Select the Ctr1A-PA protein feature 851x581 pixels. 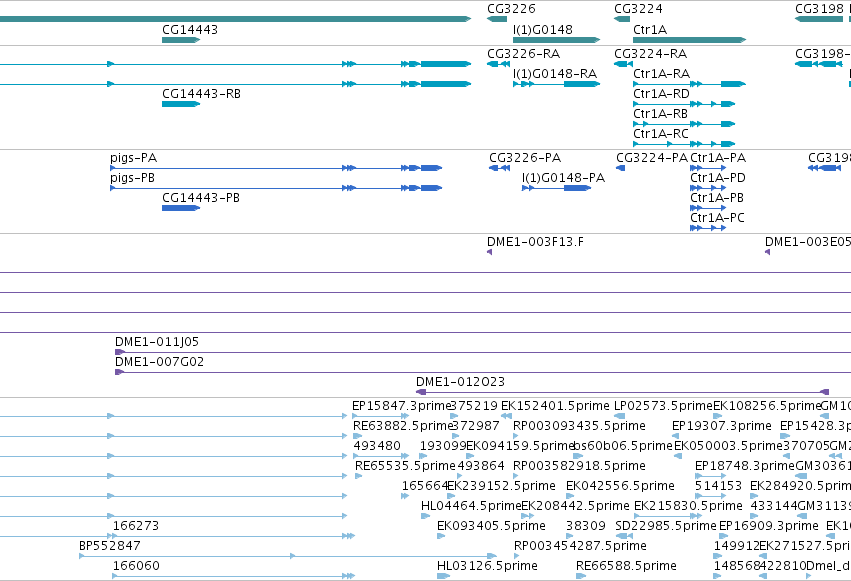[708, 168]
